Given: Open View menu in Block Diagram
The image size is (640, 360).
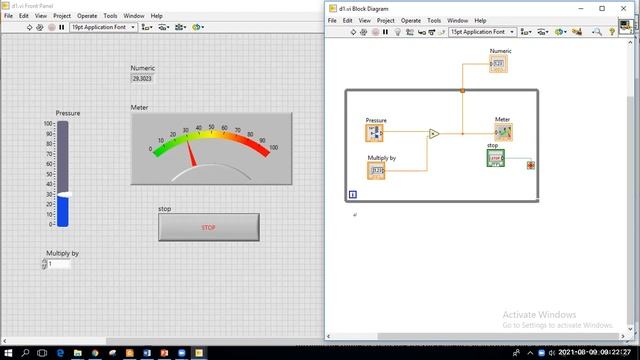Looking at the screenshot, I should (364, 20).
